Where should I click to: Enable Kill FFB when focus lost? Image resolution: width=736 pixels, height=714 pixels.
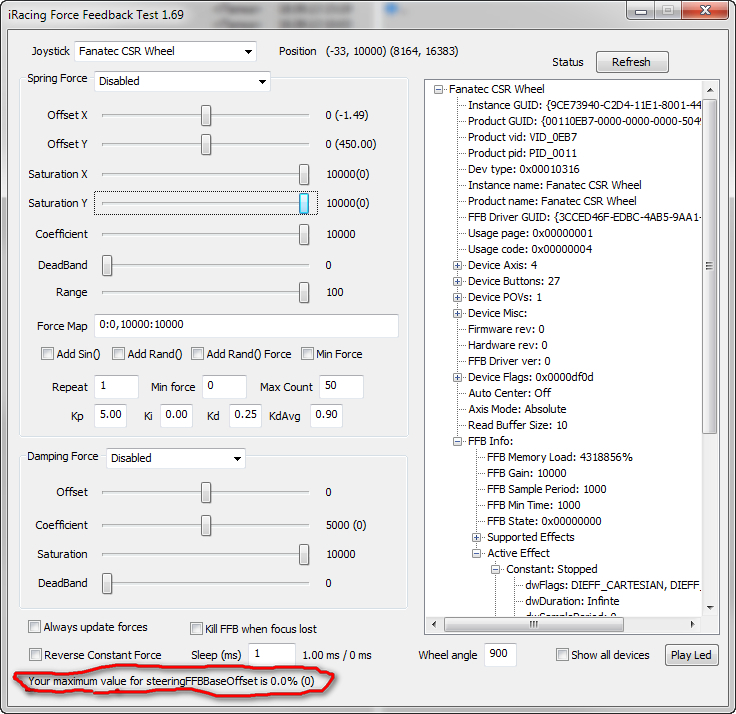click(197, 629)
